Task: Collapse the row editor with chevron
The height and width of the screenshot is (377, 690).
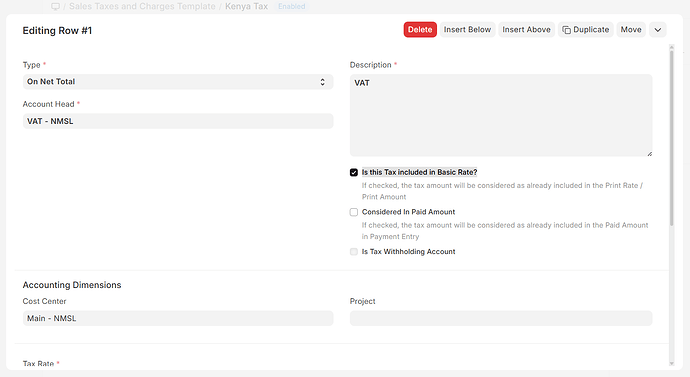Action: coord(658,29)
